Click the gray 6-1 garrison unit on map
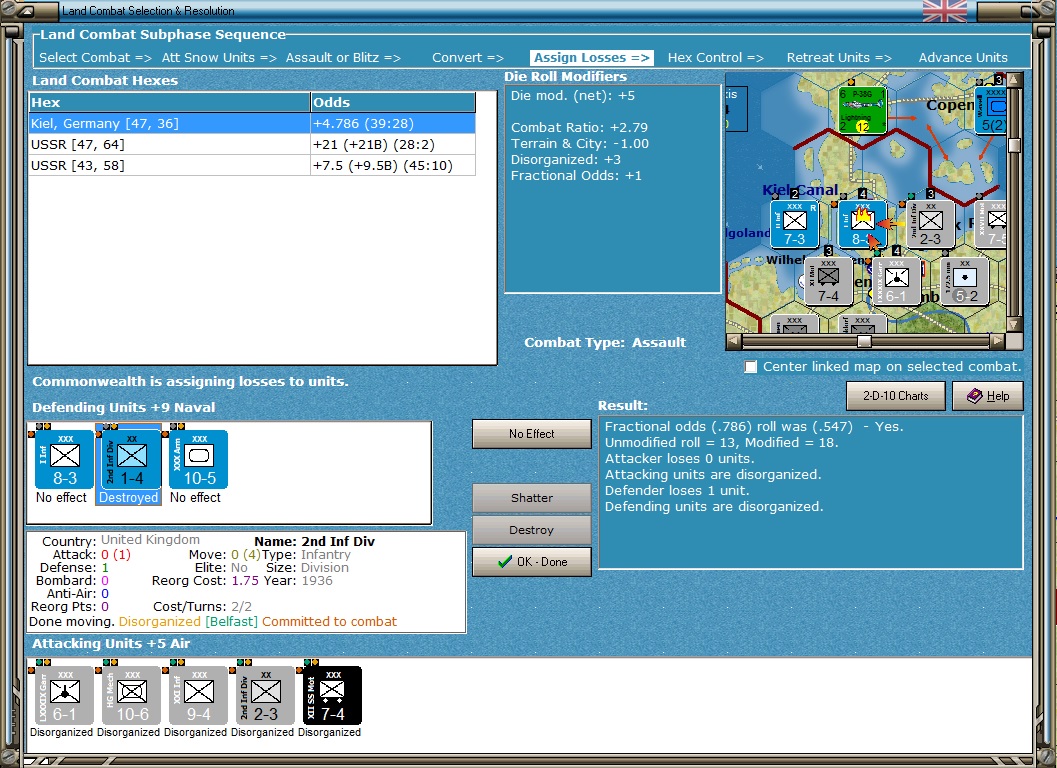This screenshot has width=1057, height=768. pyautogui.click(x=896, y=282)
